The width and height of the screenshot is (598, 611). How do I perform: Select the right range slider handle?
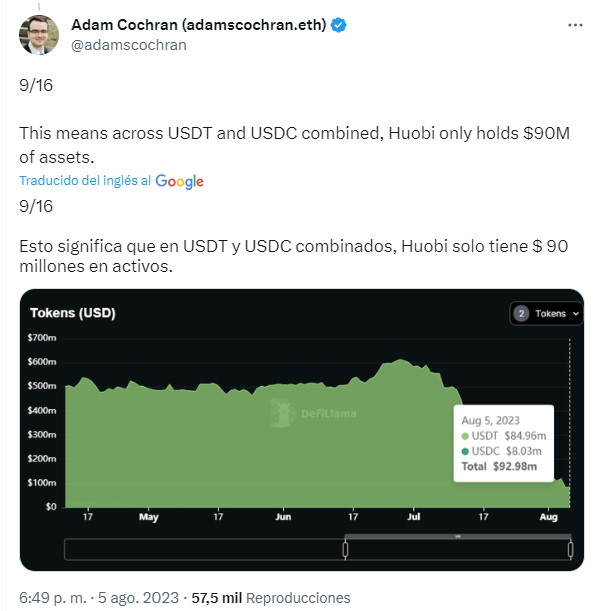[x=570, y=549]
